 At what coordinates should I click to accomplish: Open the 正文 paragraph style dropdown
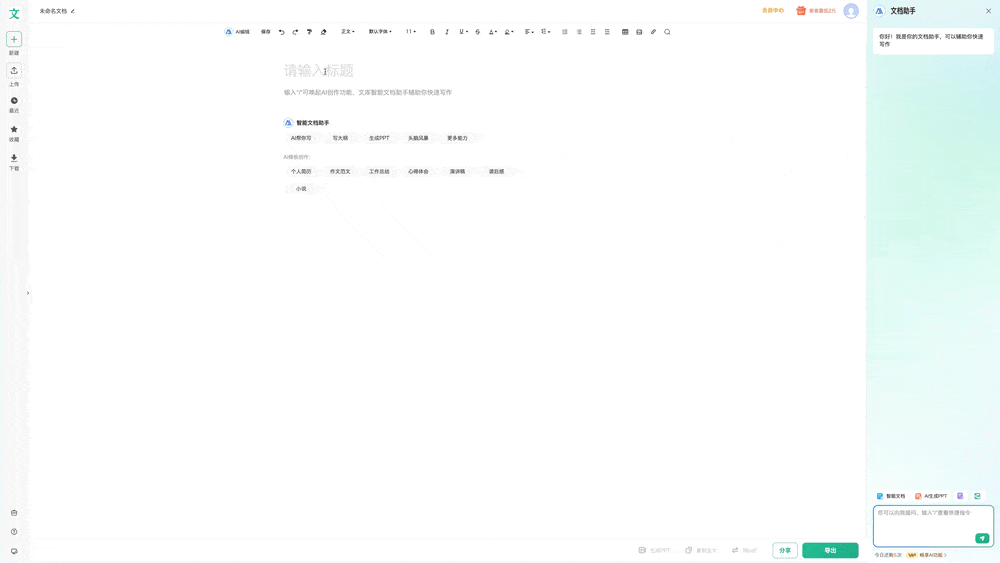(x=348, y=32)
